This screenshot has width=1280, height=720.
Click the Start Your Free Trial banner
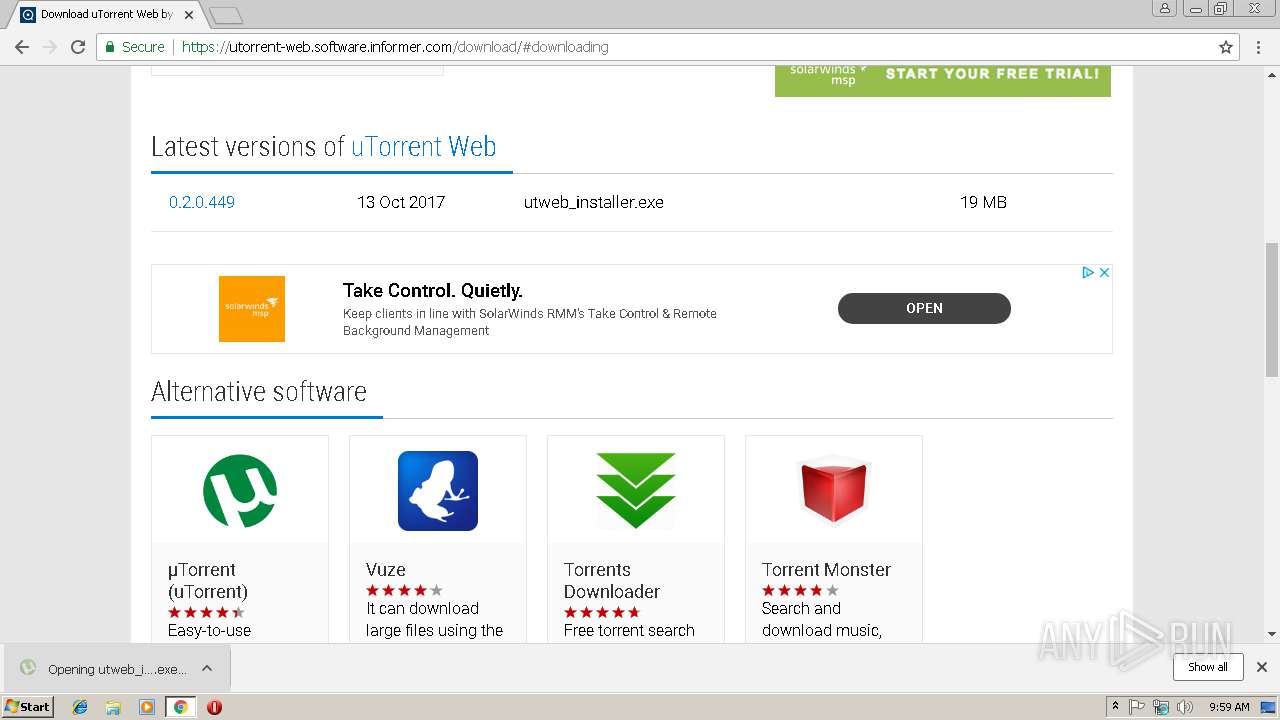point(943,80)
